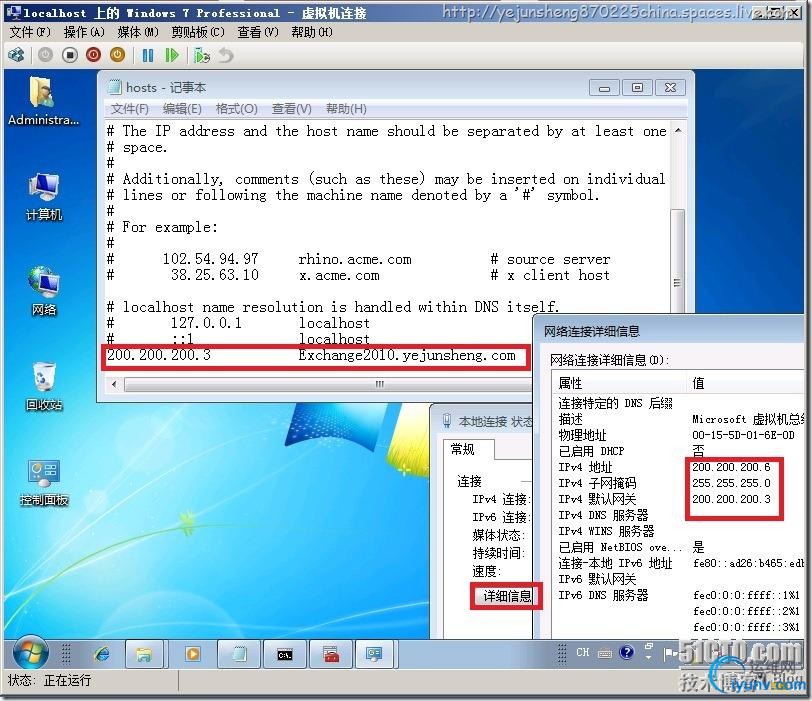Open the 剪贴板(C) menu

198,32
